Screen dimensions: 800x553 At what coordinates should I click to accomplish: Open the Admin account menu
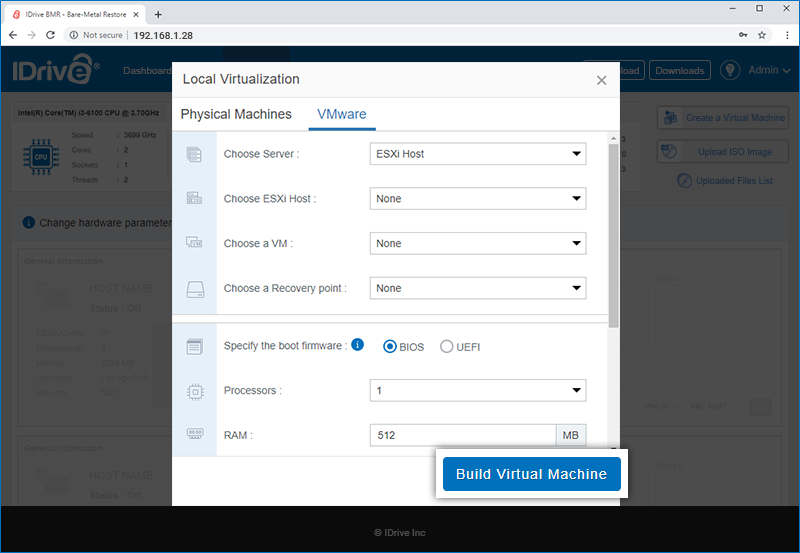pos(769,70)
